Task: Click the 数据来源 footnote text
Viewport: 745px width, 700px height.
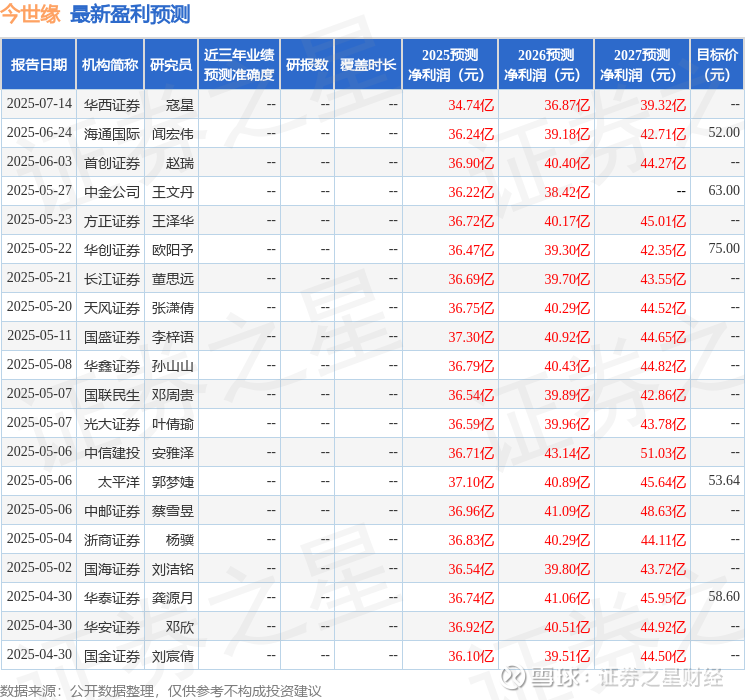Action: 161,690
